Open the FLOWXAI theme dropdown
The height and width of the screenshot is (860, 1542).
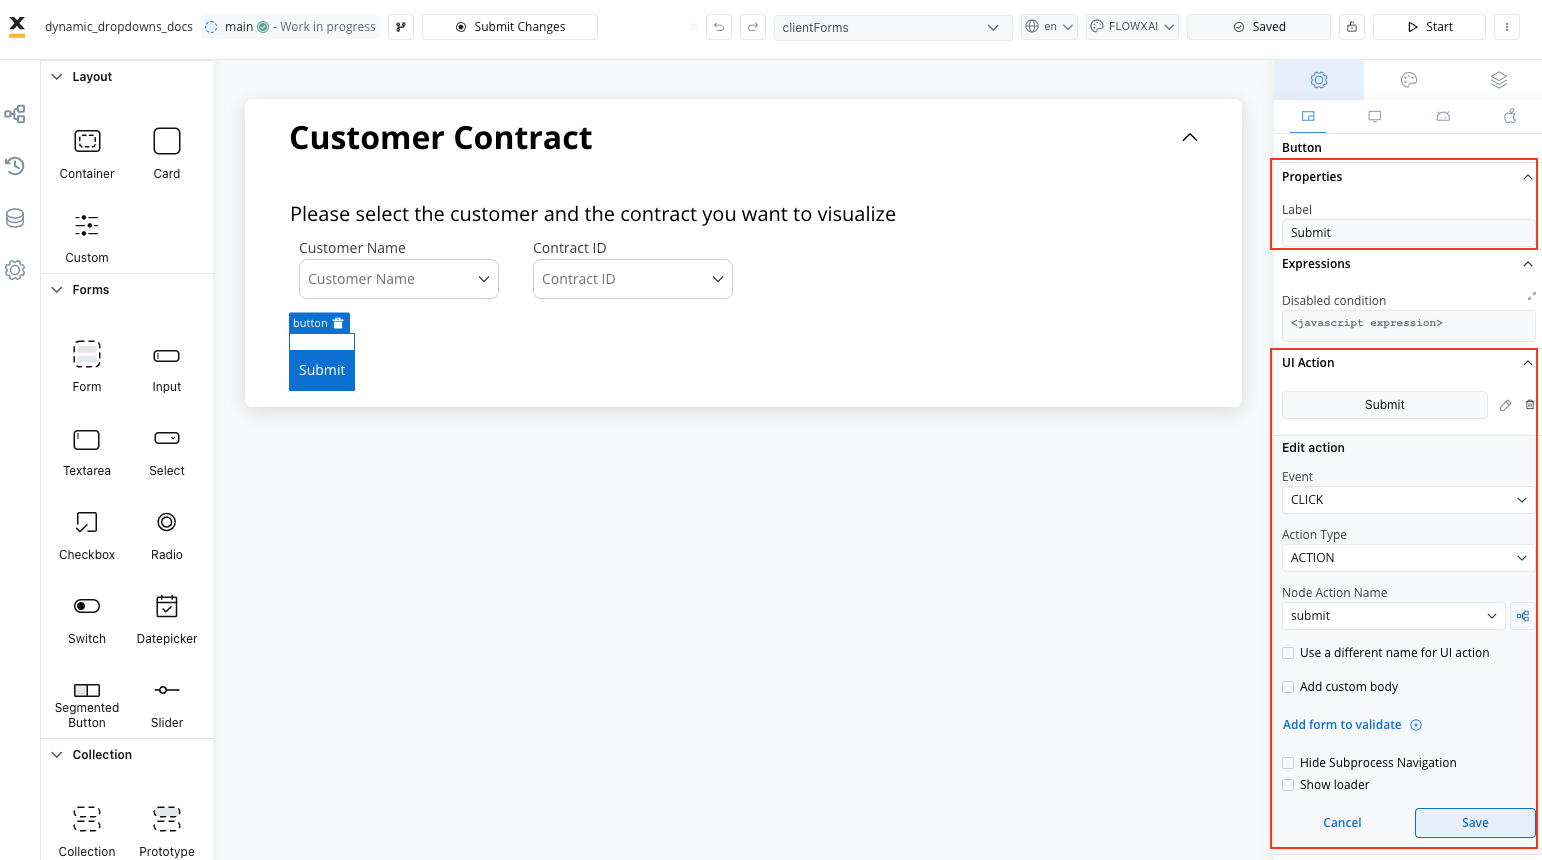point(1132,27)
